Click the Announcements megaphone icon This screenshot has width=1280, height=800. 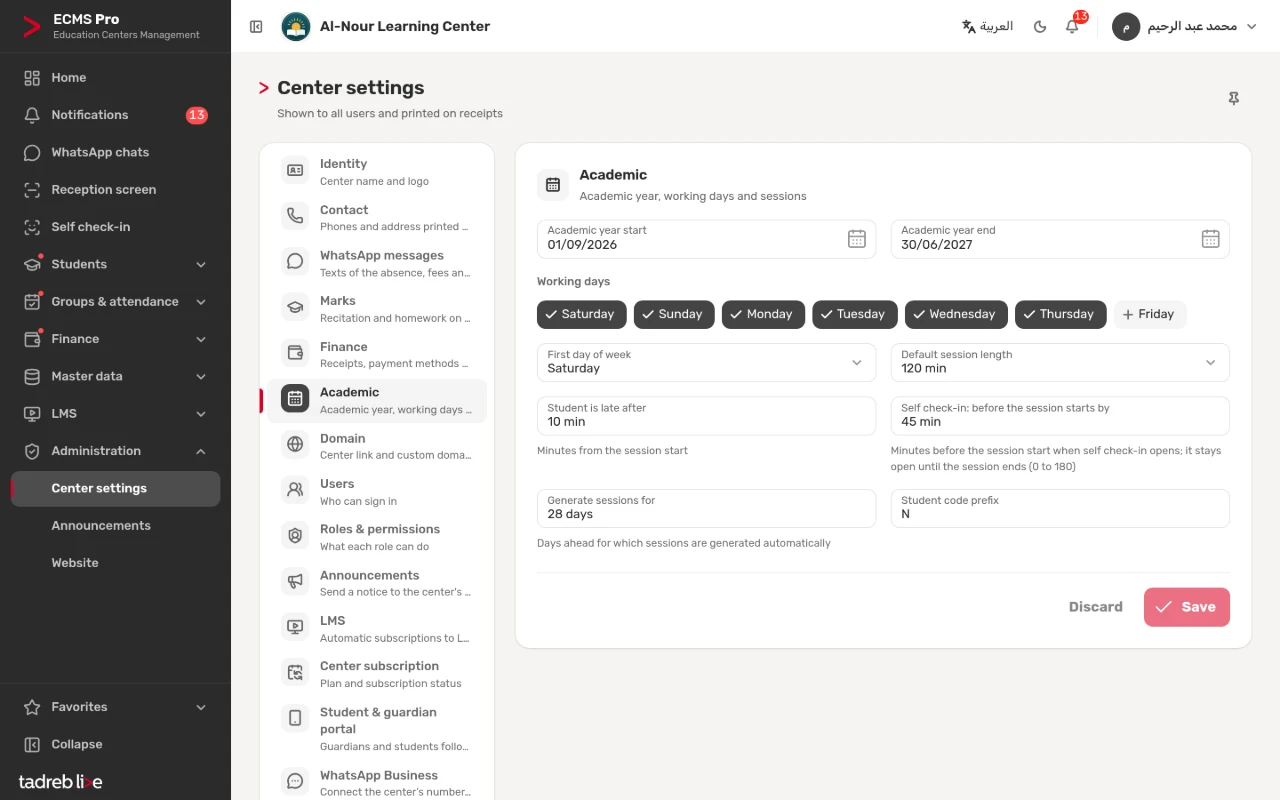click(295, 582)
